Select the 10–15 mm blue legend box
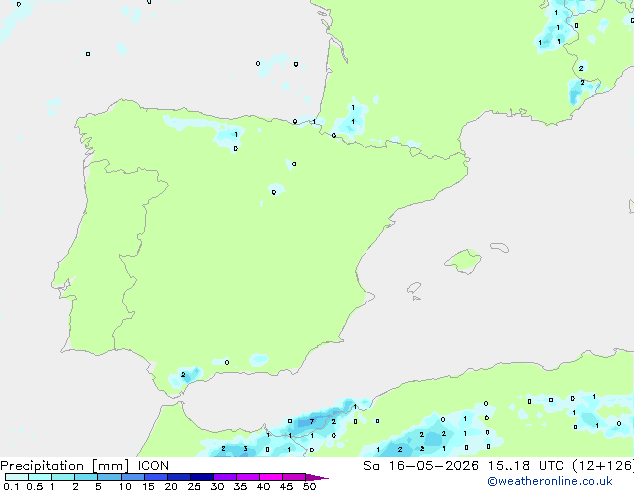This screenshot has height=490, width=634. click(133, 477)
